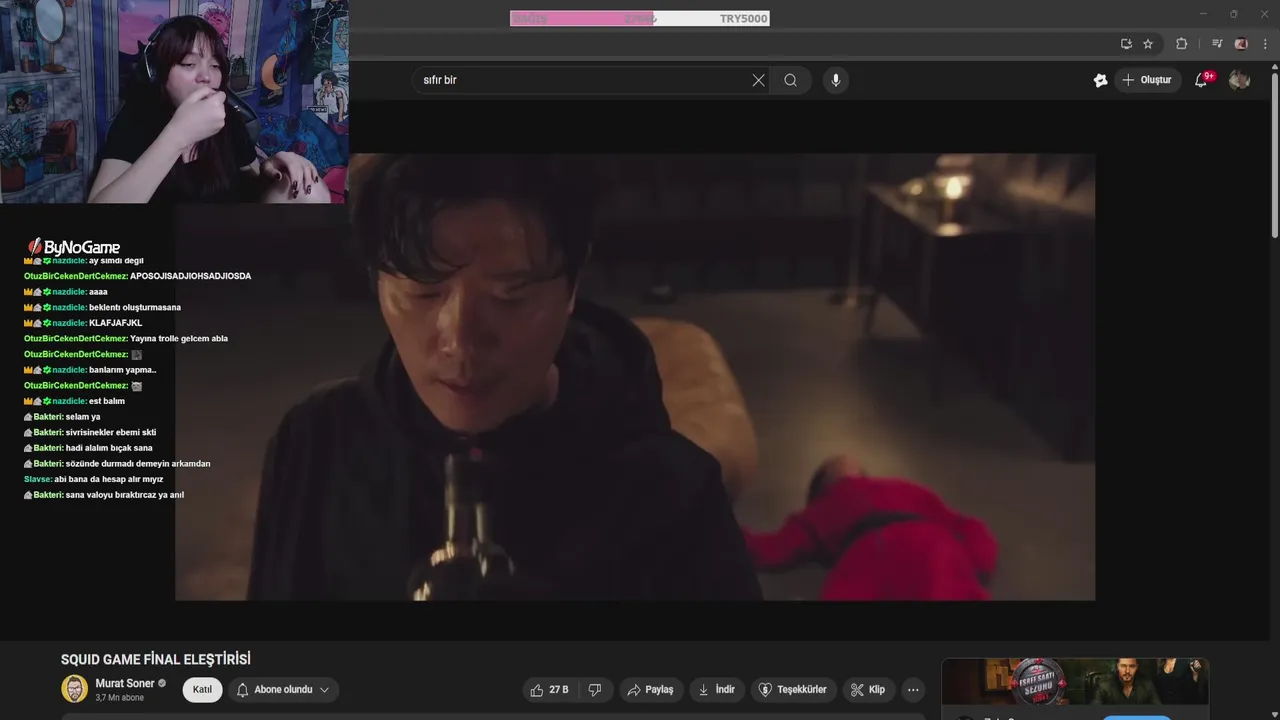
Task: Install app icon in address bar
Action: click(1126, 44)
